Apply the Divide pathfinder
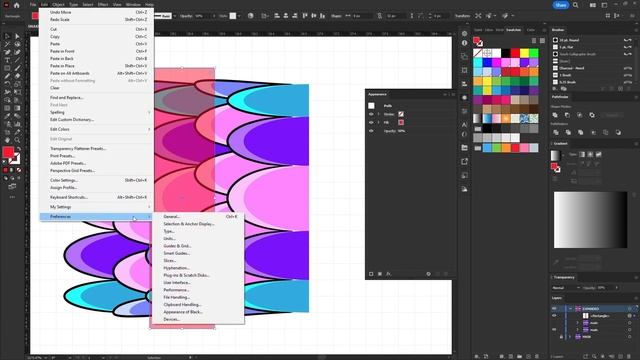The height and width of the screenshot is (360, 640). (x=556, y=132)
